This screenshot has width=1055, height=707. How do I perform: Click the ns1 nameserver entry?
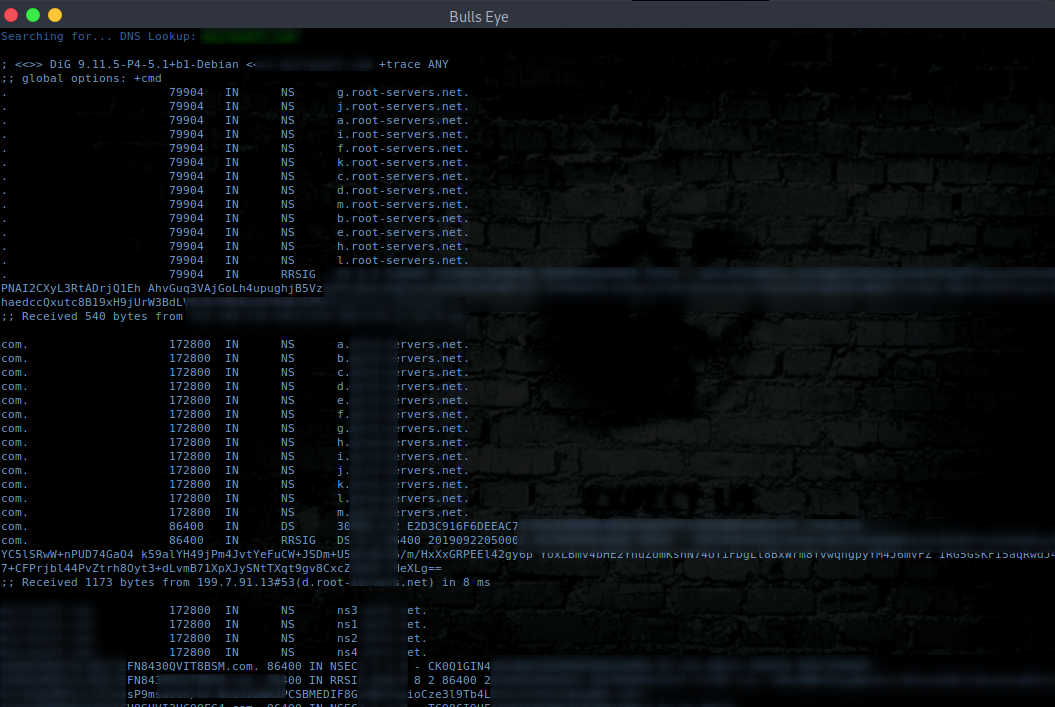click(347, 624)
